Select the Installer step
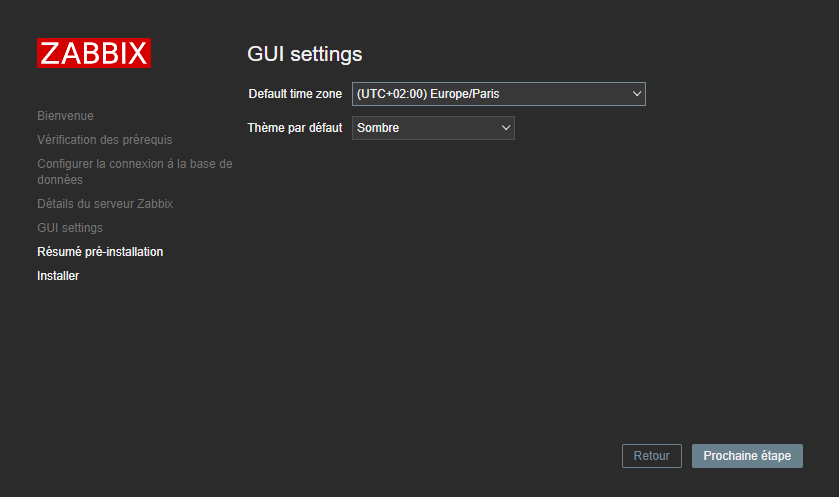 coord(58,276)
